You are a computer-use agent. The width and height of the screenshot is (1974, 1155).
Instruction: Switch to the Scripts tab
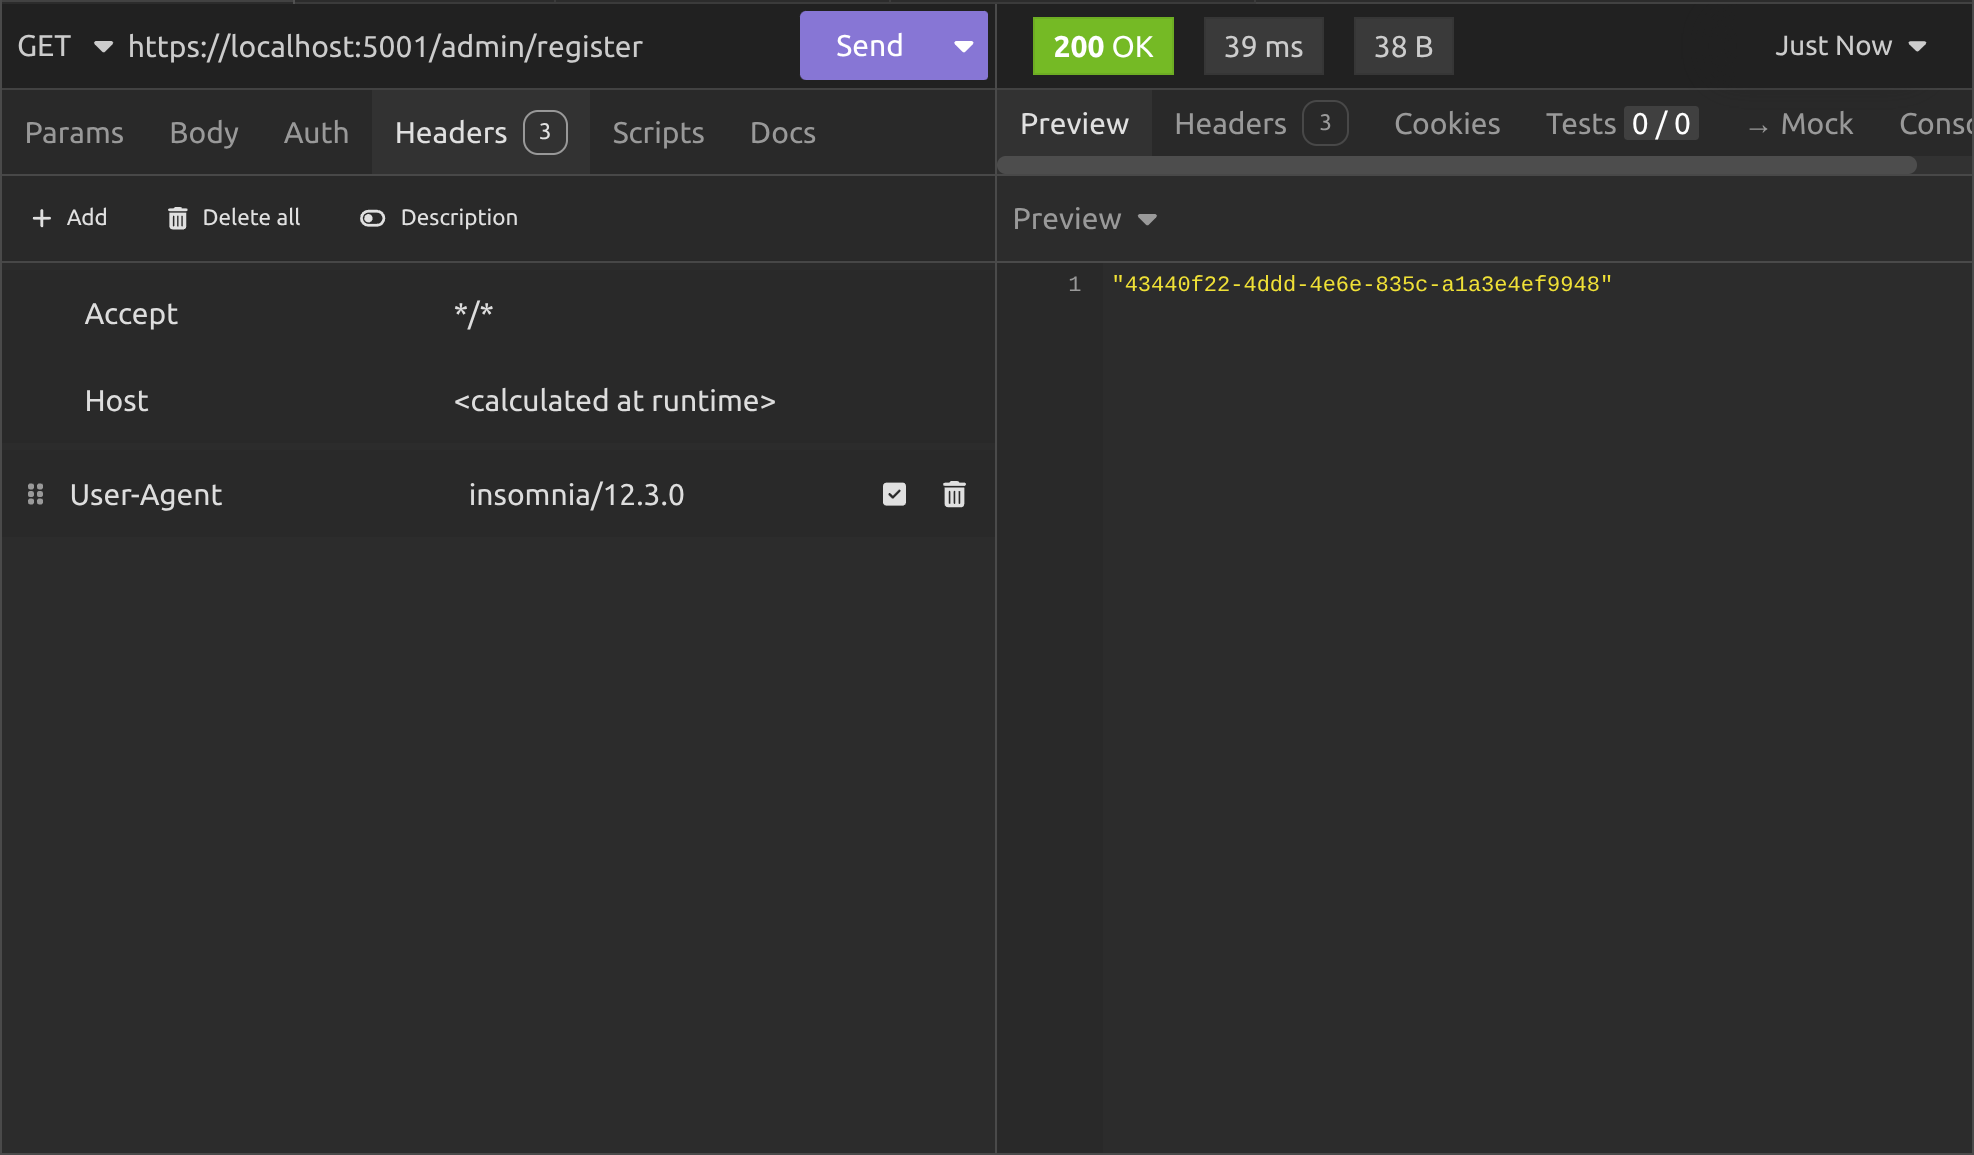pyautogui.click(x=658, y=133)
